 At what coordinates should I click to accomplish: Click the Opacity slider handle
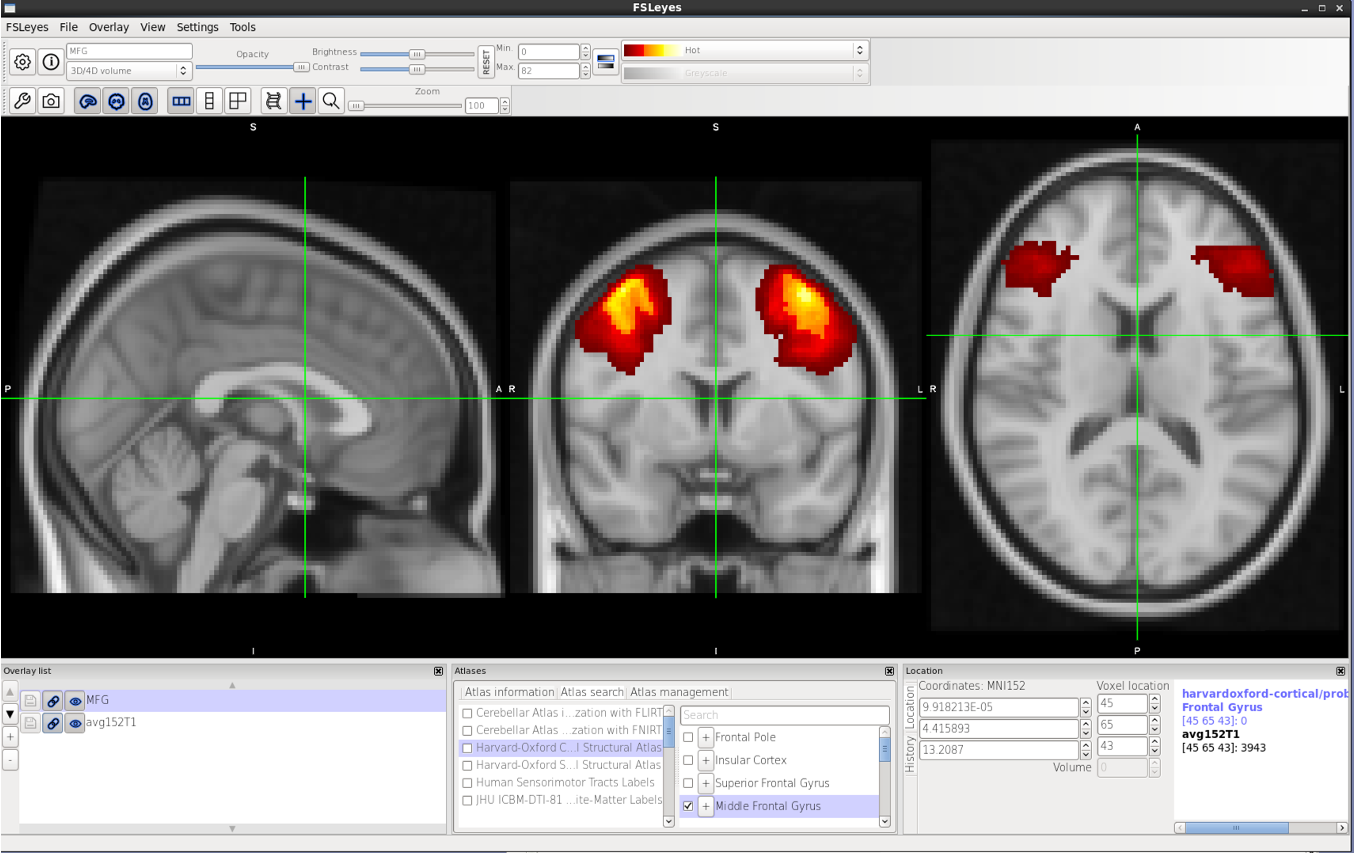click(301, 67)
